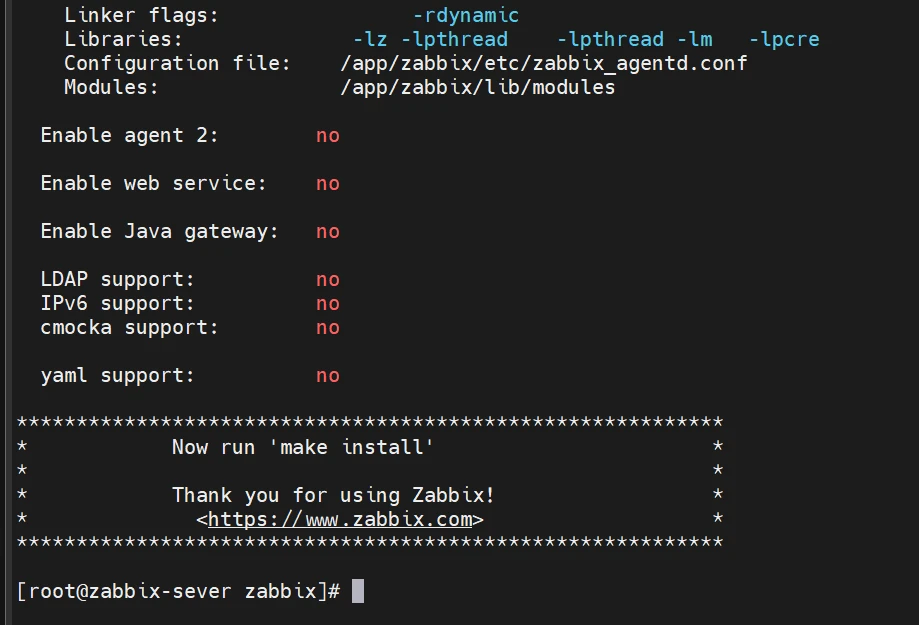Click the -lz library flag
The height and width of the screenshot is (625, 919).
coord(370,39)
